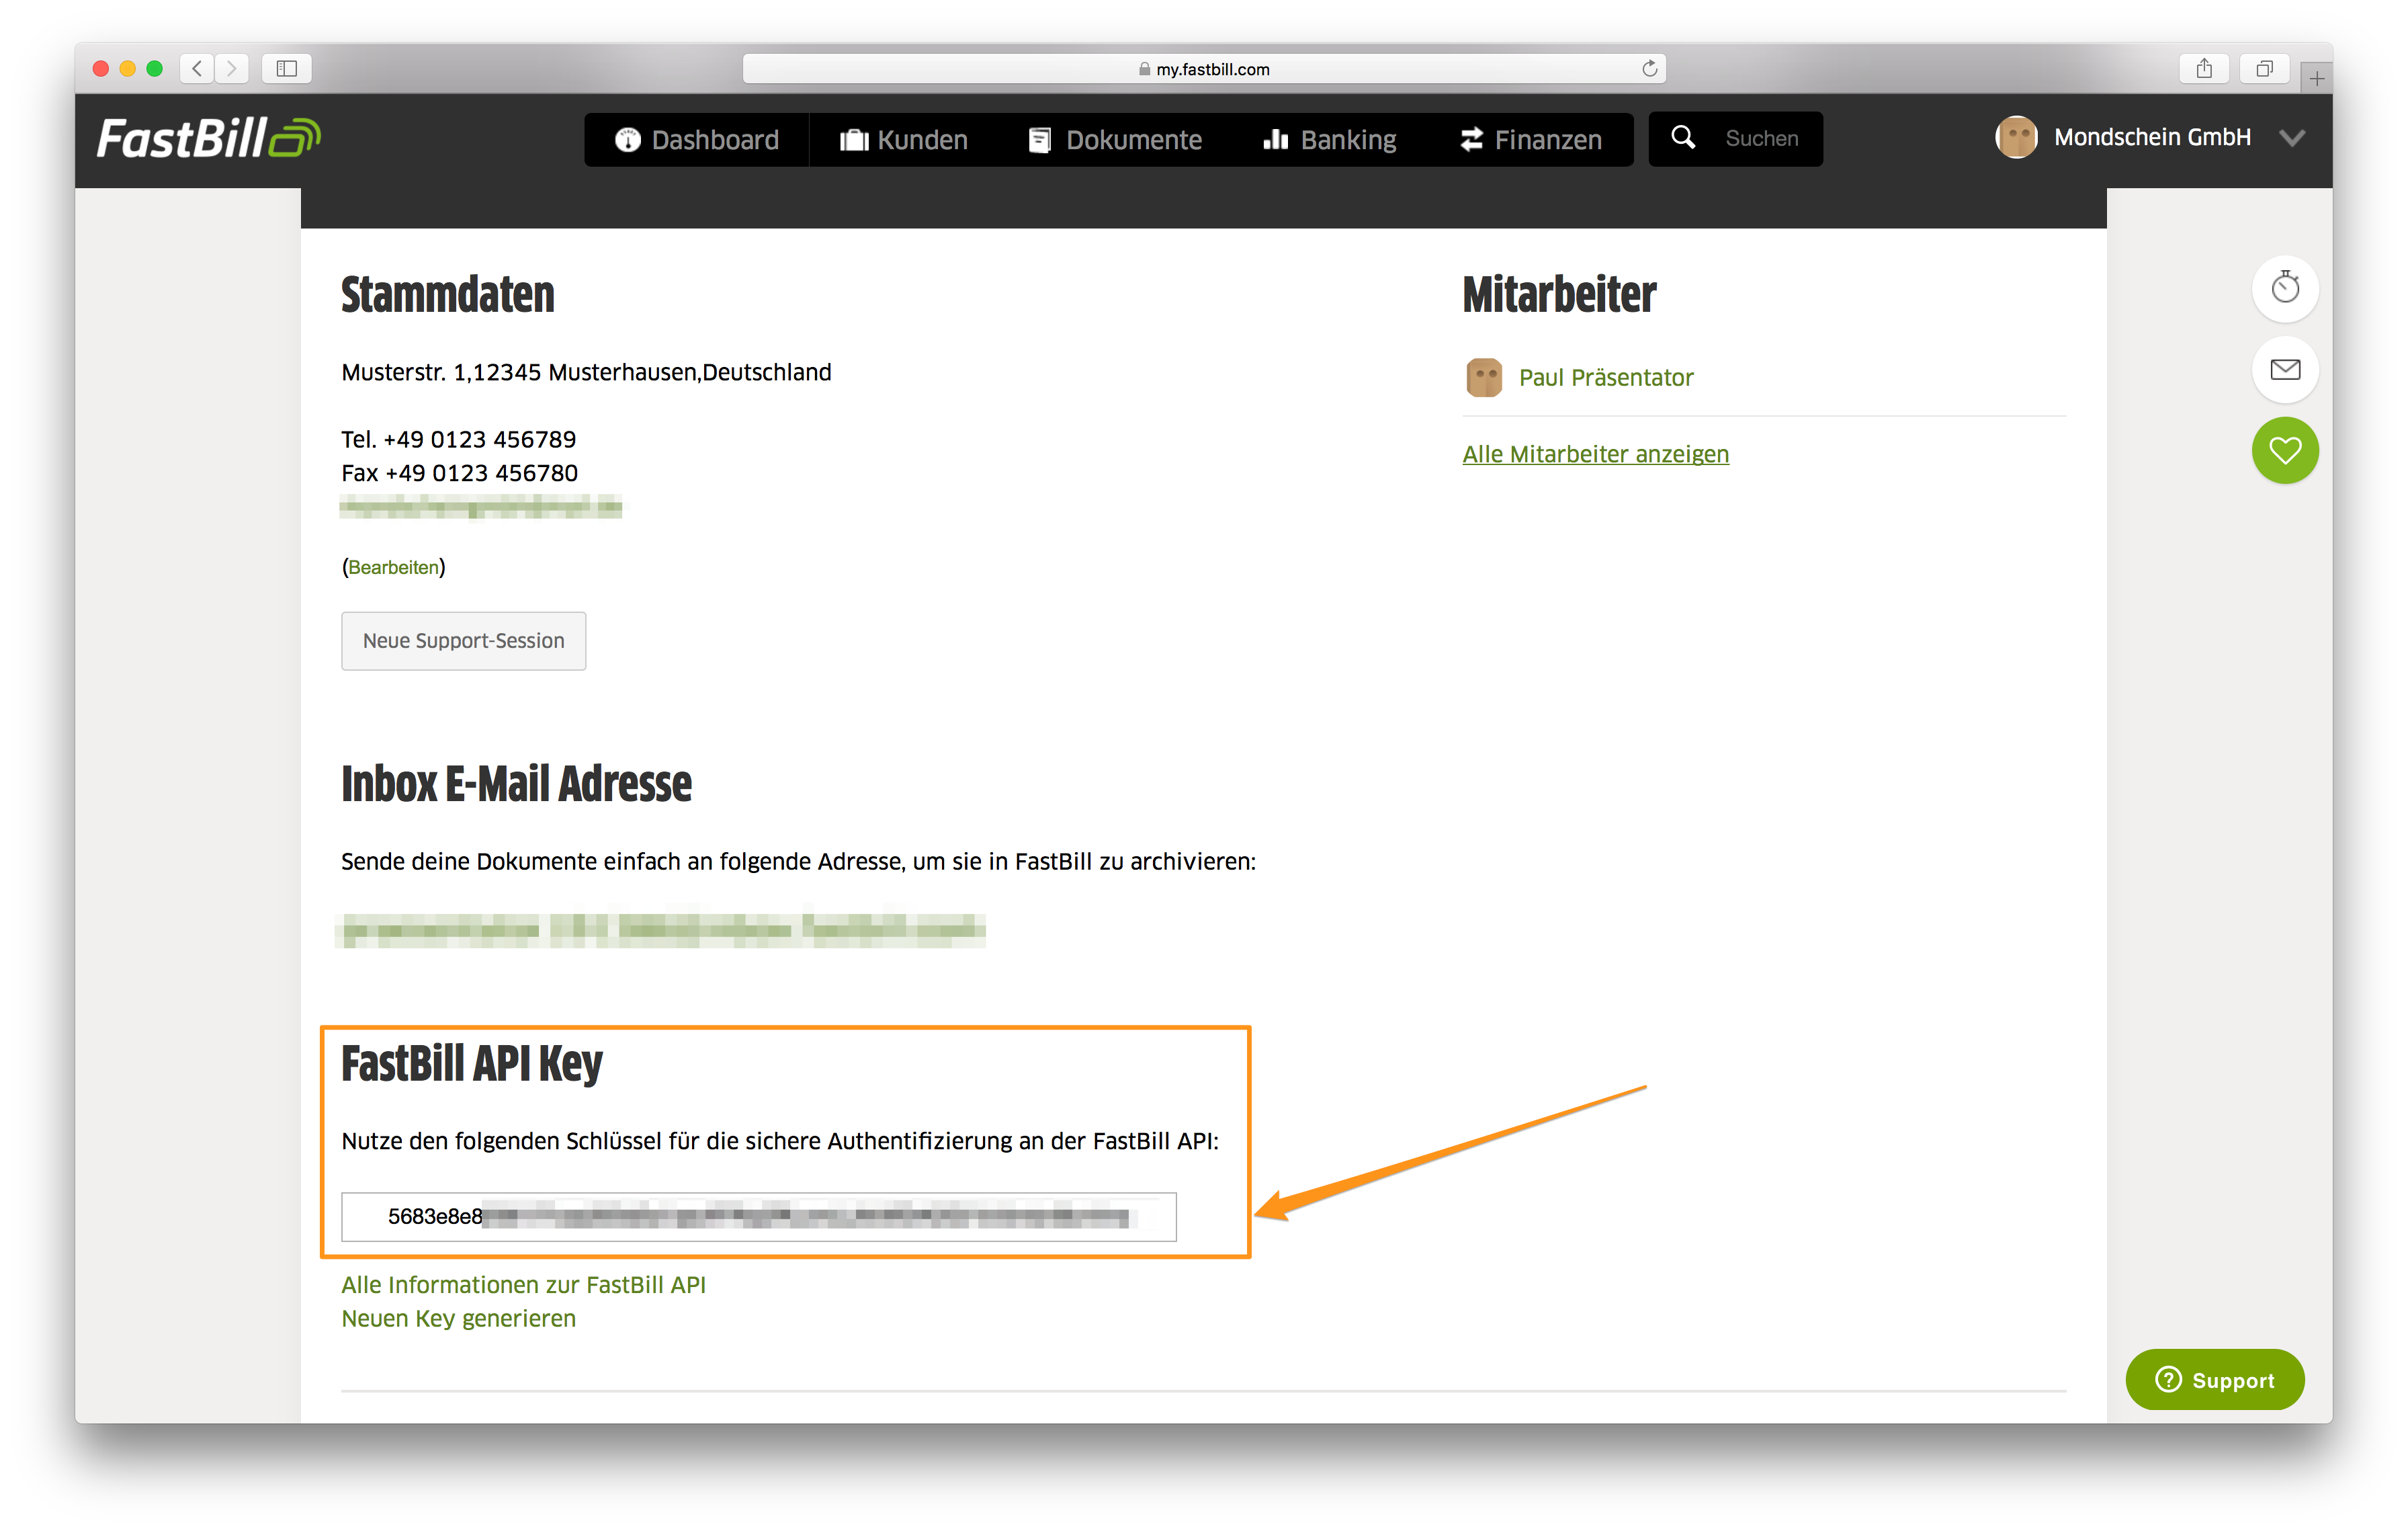
Task: Show all Safari tabs overview
Action: pos(2264,68)
